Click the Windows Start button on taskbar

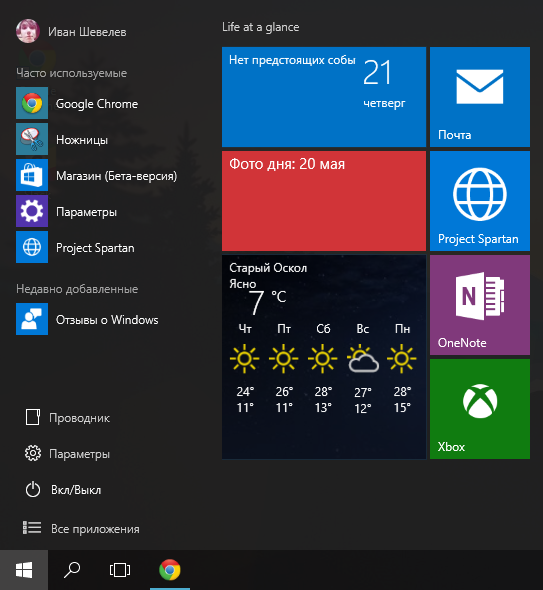pyautogui.click(x=24, y=570)
